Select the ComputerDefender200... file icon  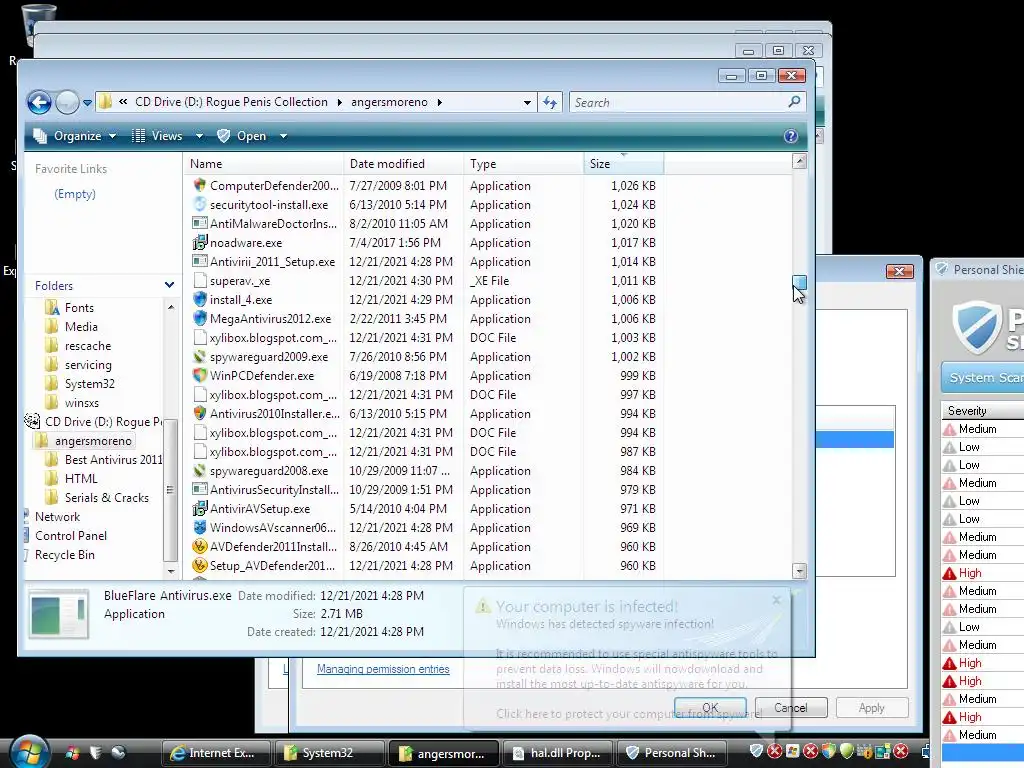(200, 185)
